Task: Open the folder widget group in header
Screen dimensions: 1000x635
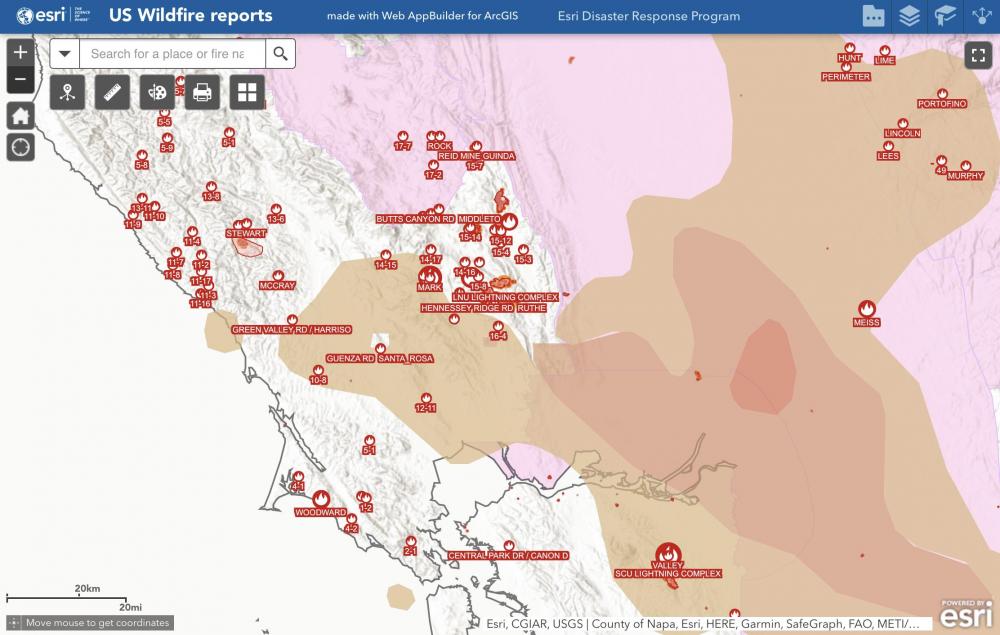Action: click(873, 16)
